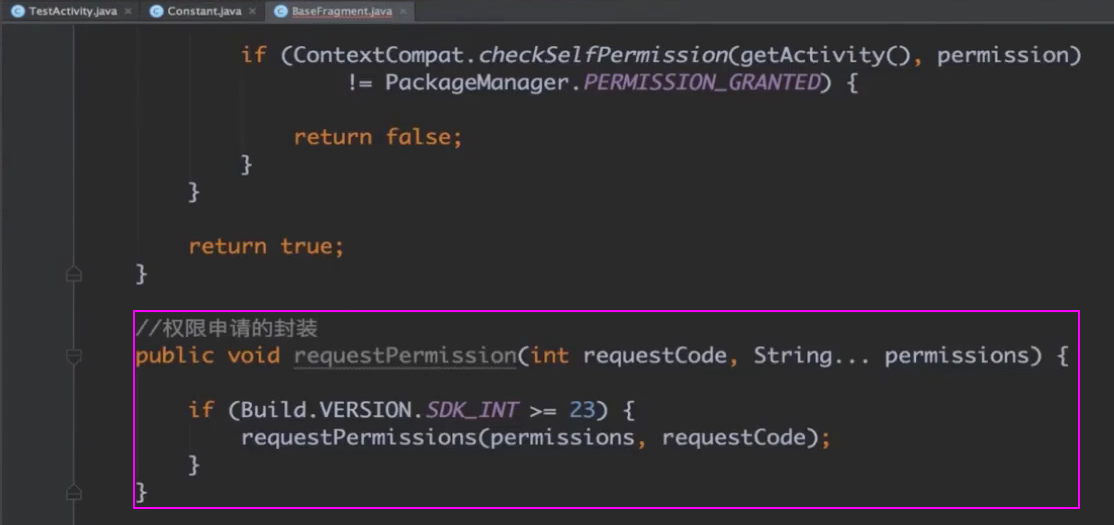Click fold end marker below return true
The image size is (1114, 525).
click(73, 274)
